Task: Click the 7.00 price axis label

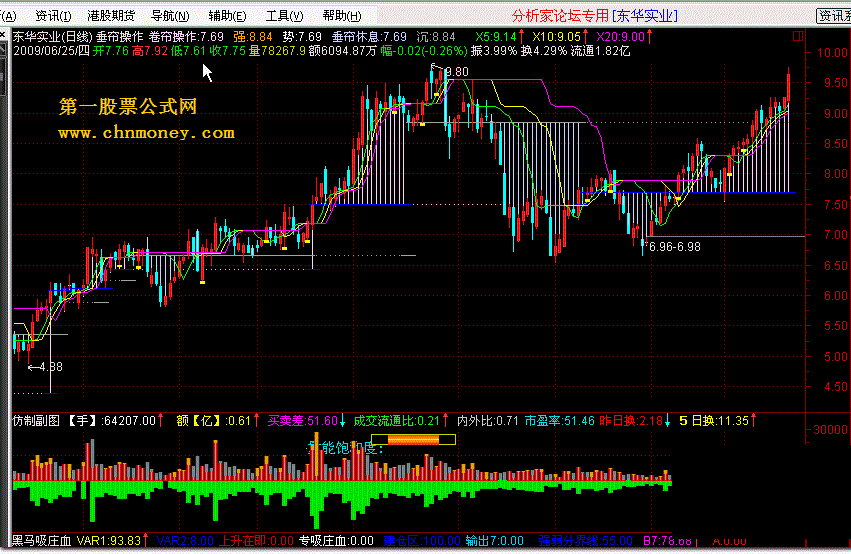Action: pos(835,235)
